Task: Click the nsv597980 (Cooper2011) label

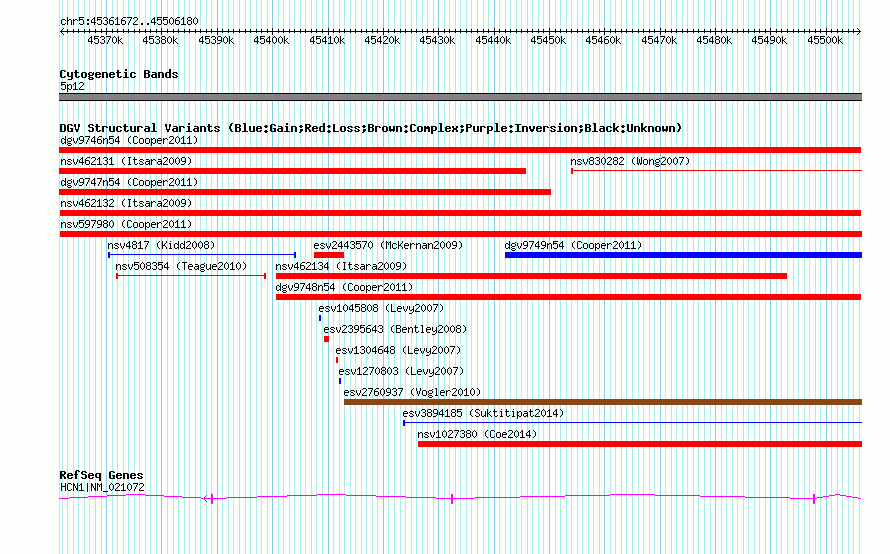Action: 126,224
